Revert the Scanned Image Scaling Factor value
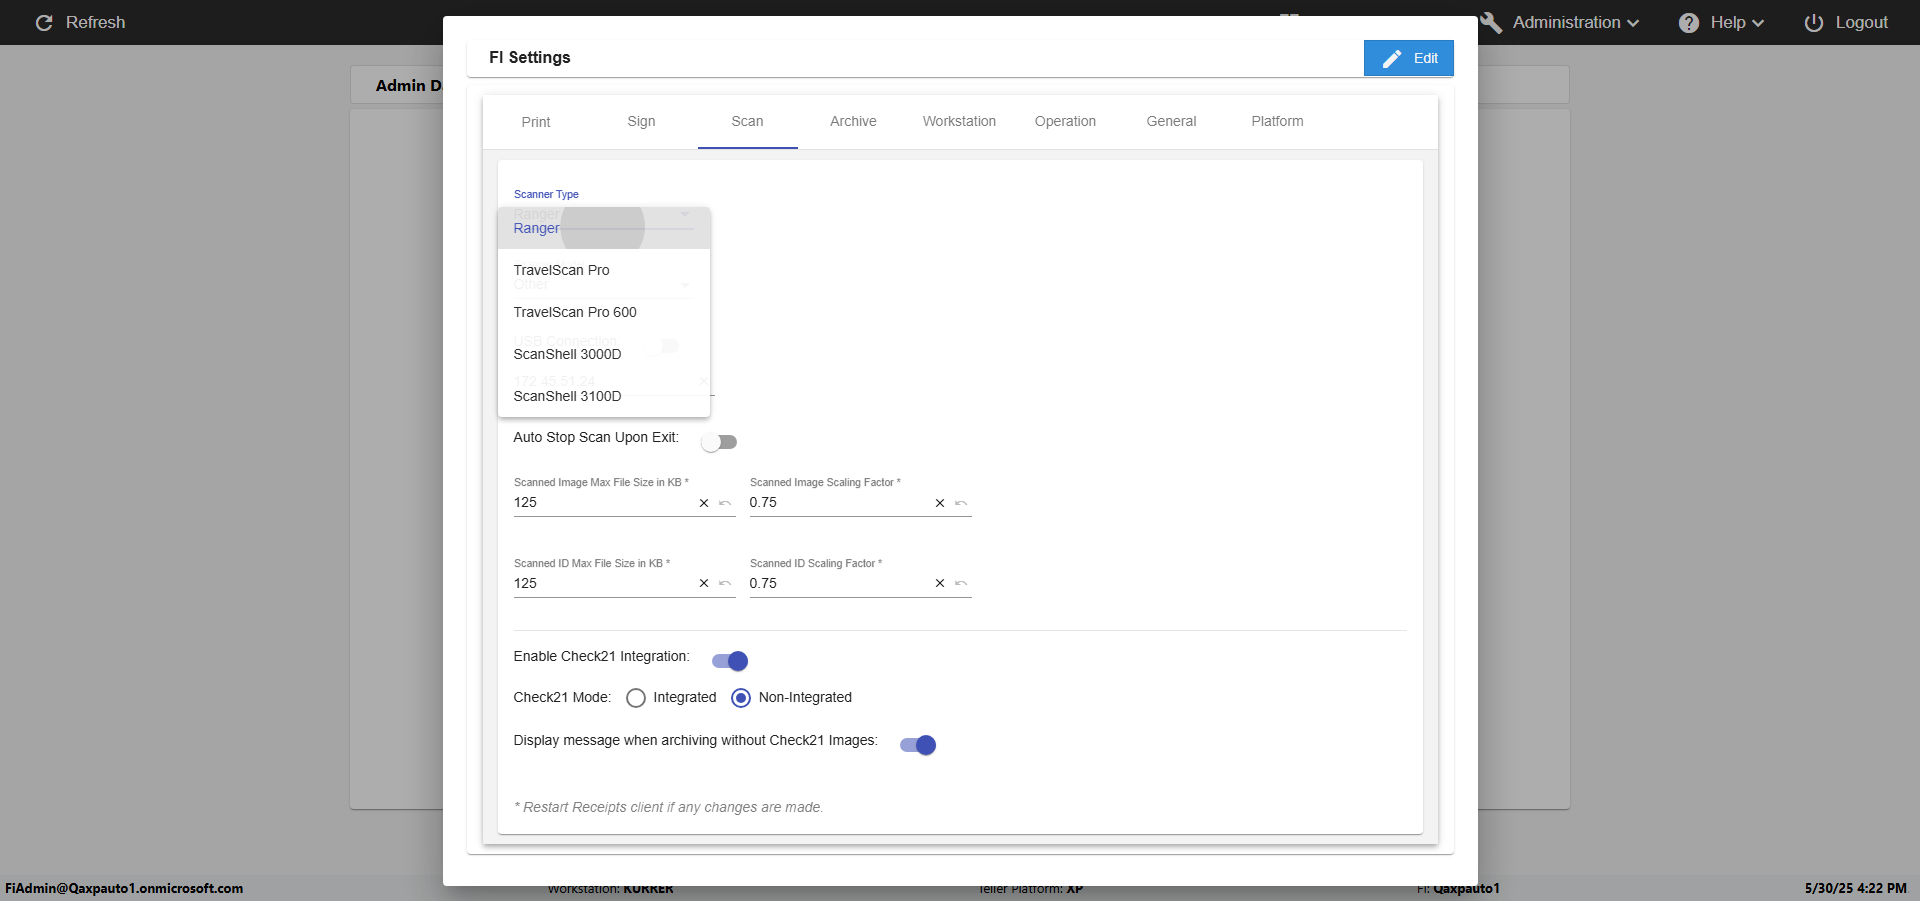The image size is (1920, 901). 961,503
